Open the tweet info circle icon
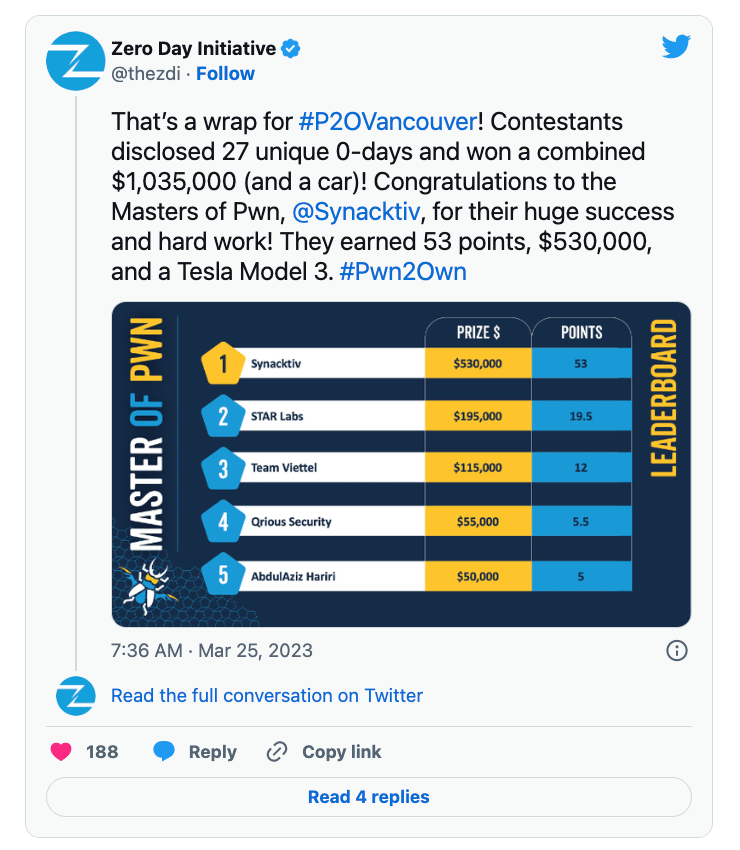 coord(676,650)
